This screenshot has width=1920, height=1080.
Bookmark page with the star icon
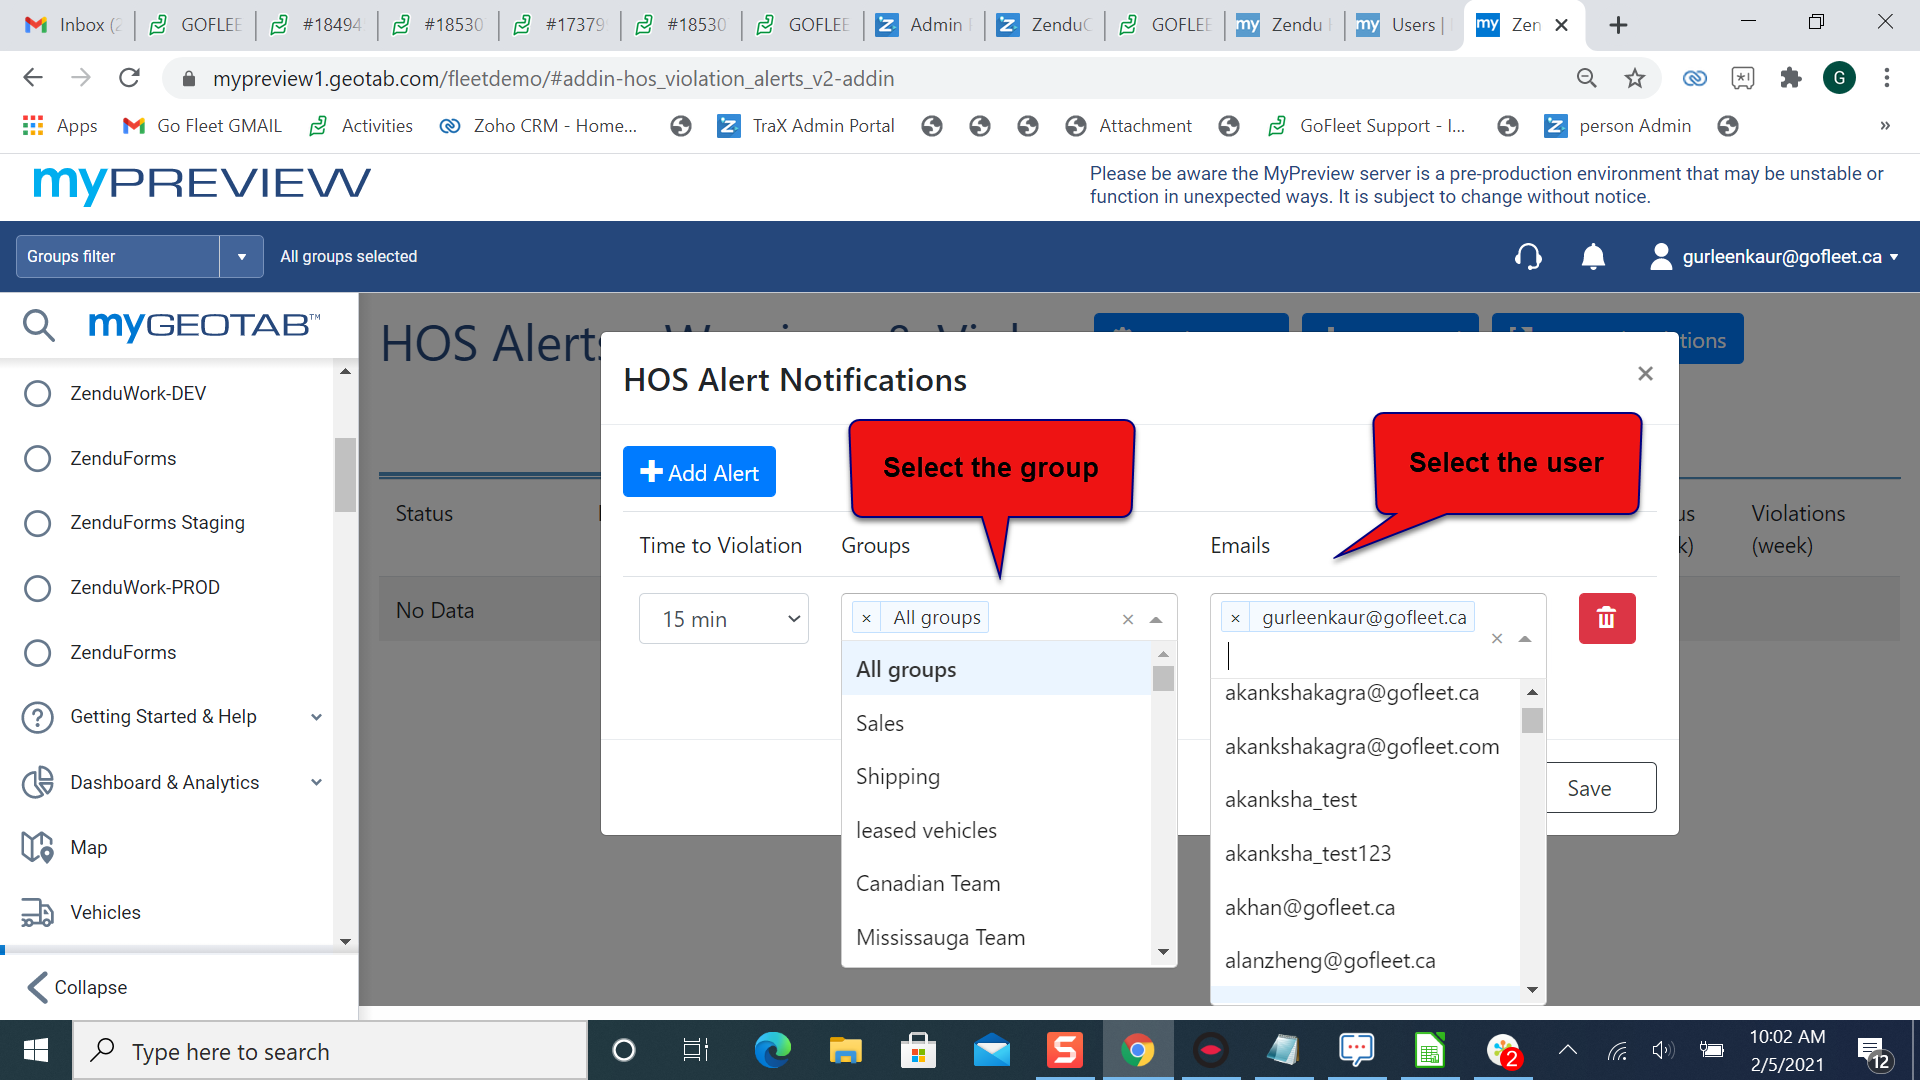coord(1634,78)
